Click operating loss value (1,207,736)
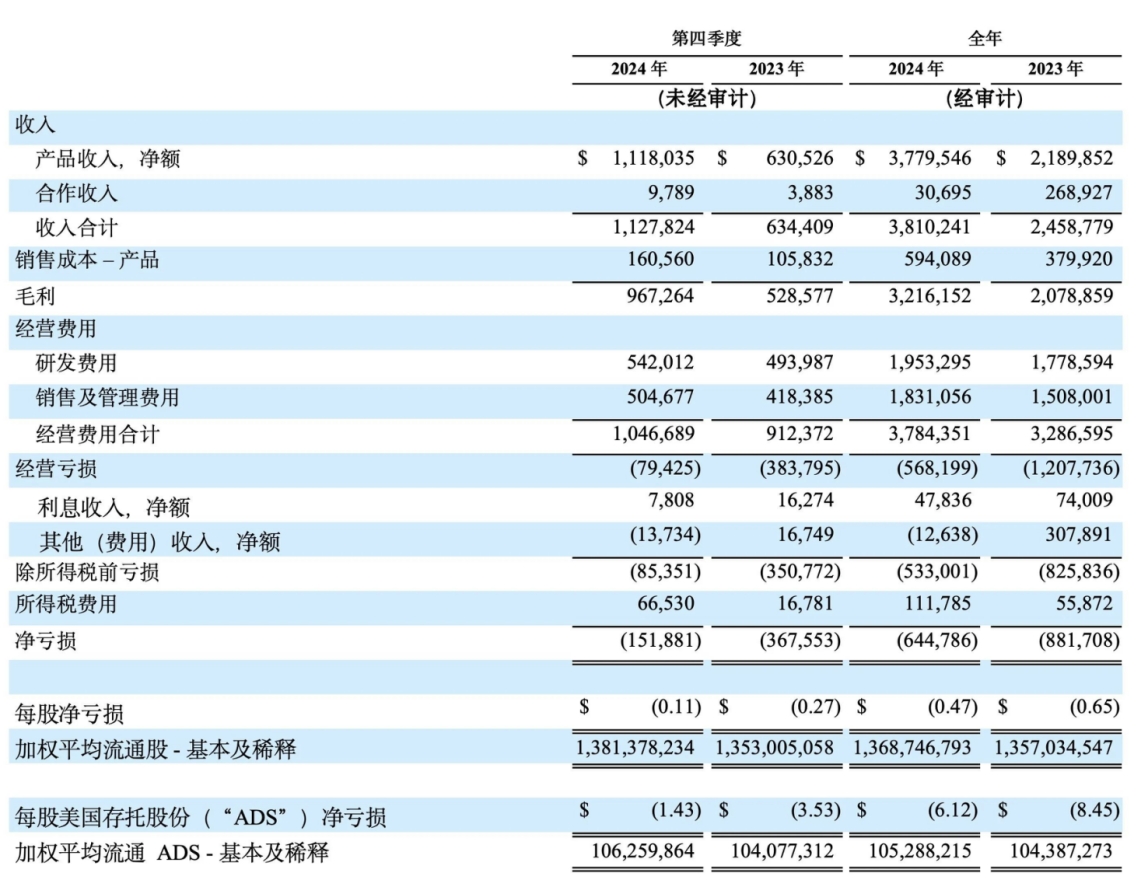Viewport: 1137px width, 892px height. tap(1072, 468)
